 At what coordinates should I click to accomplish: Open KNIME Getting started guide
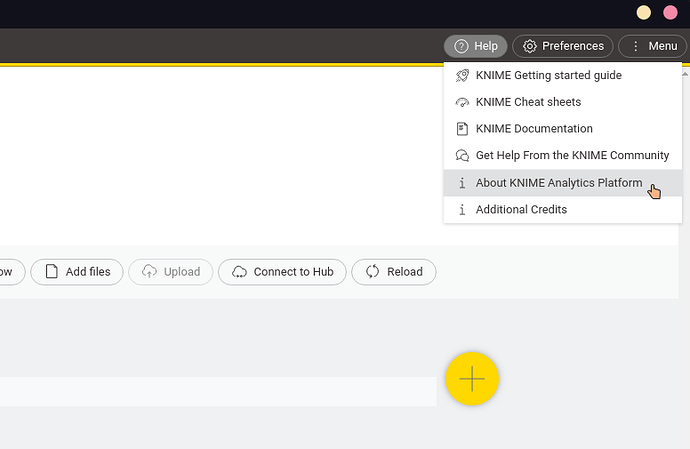(563, 75)
